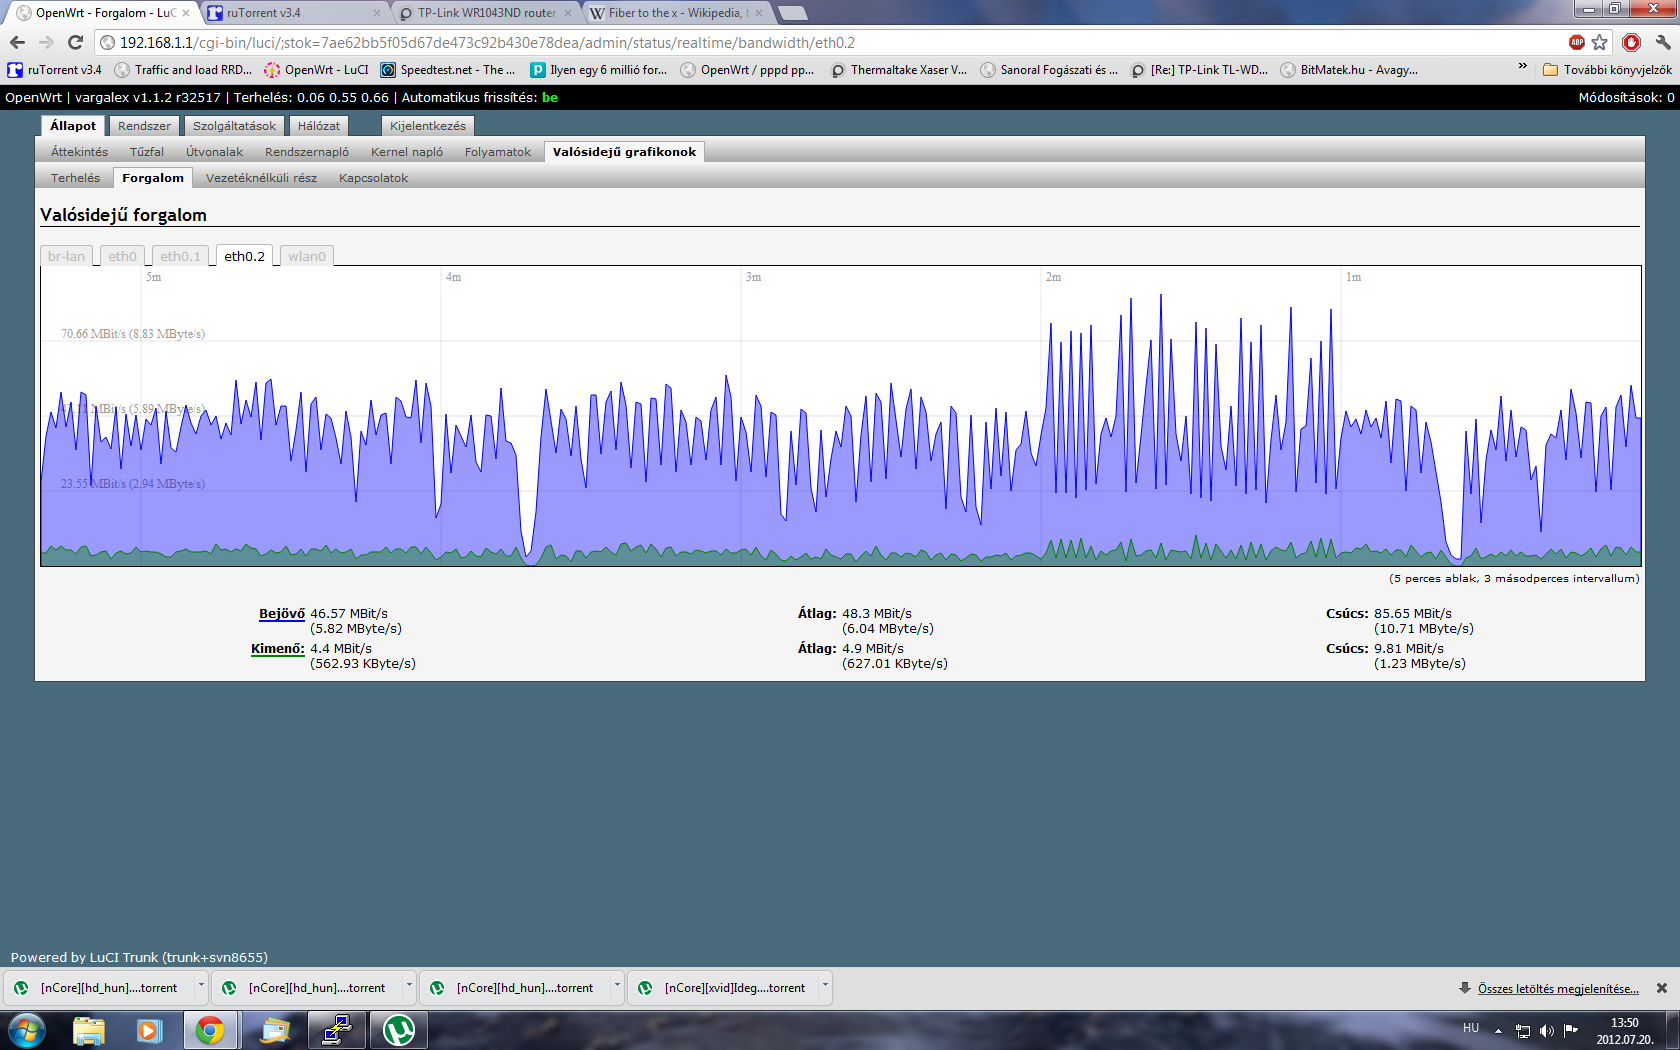Open a new browser tab
The width and height of the screenshot is (1680, 1050).
coord(793,13)
